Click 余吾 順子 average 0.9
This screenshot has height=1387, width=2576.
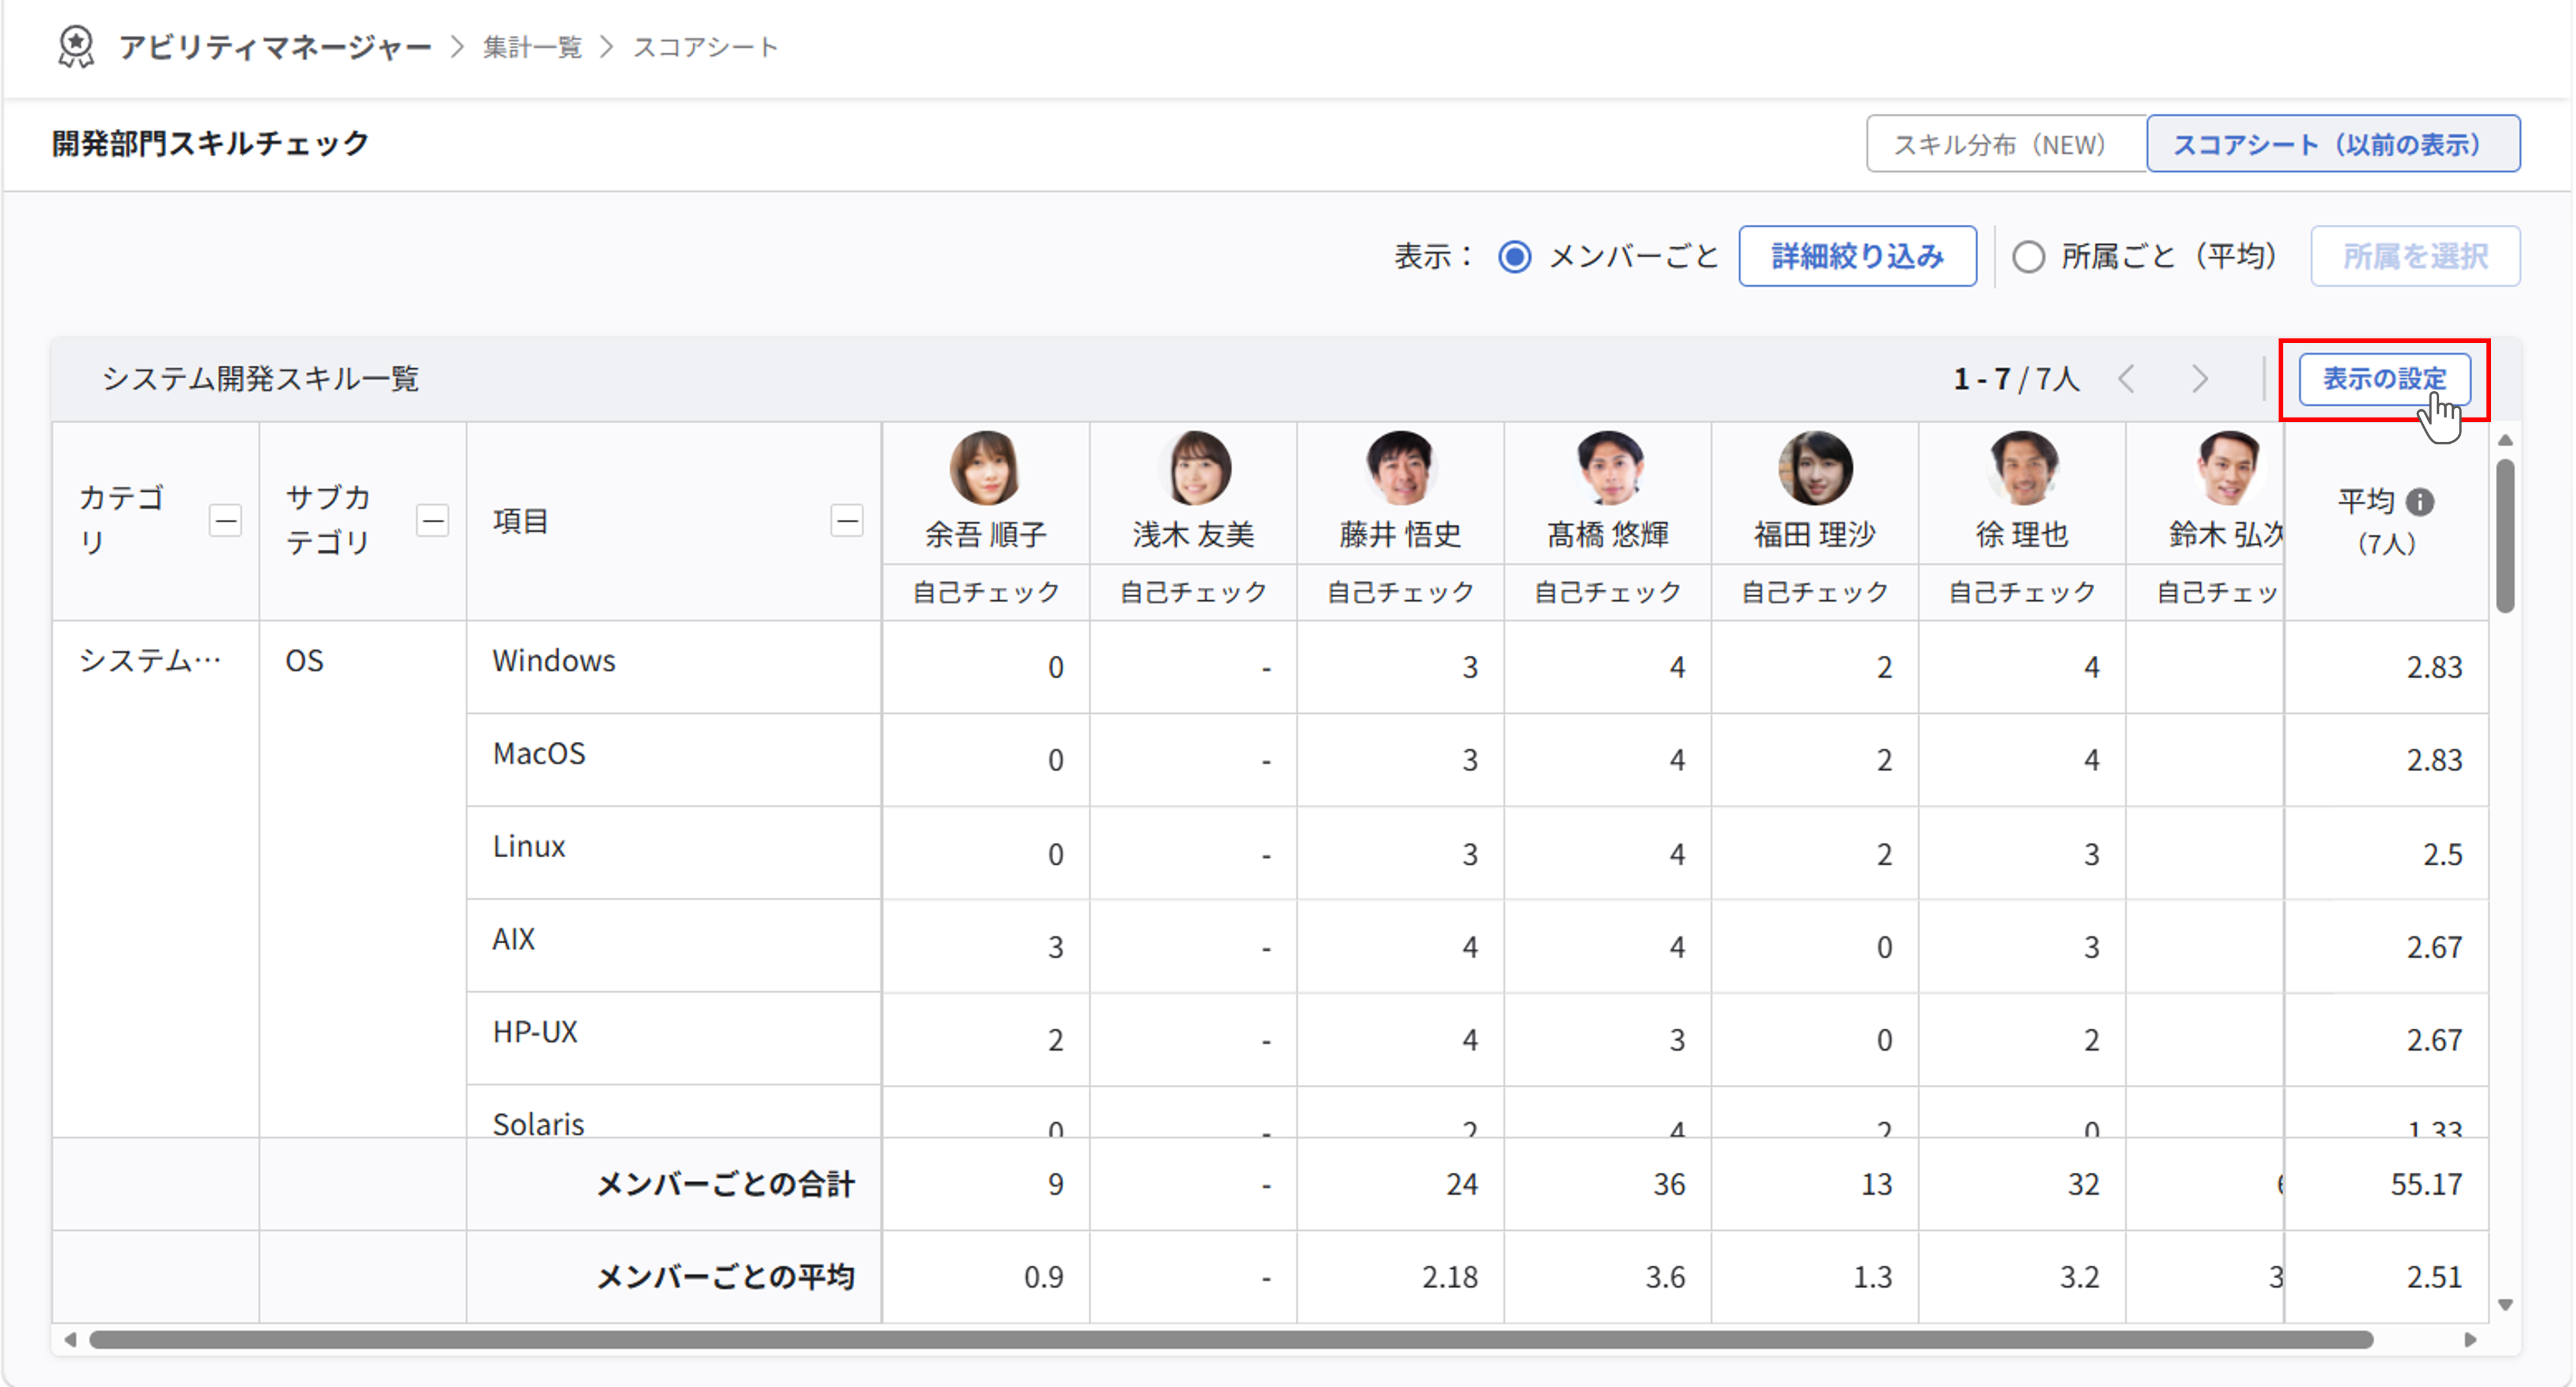tap(1043, 1277)
